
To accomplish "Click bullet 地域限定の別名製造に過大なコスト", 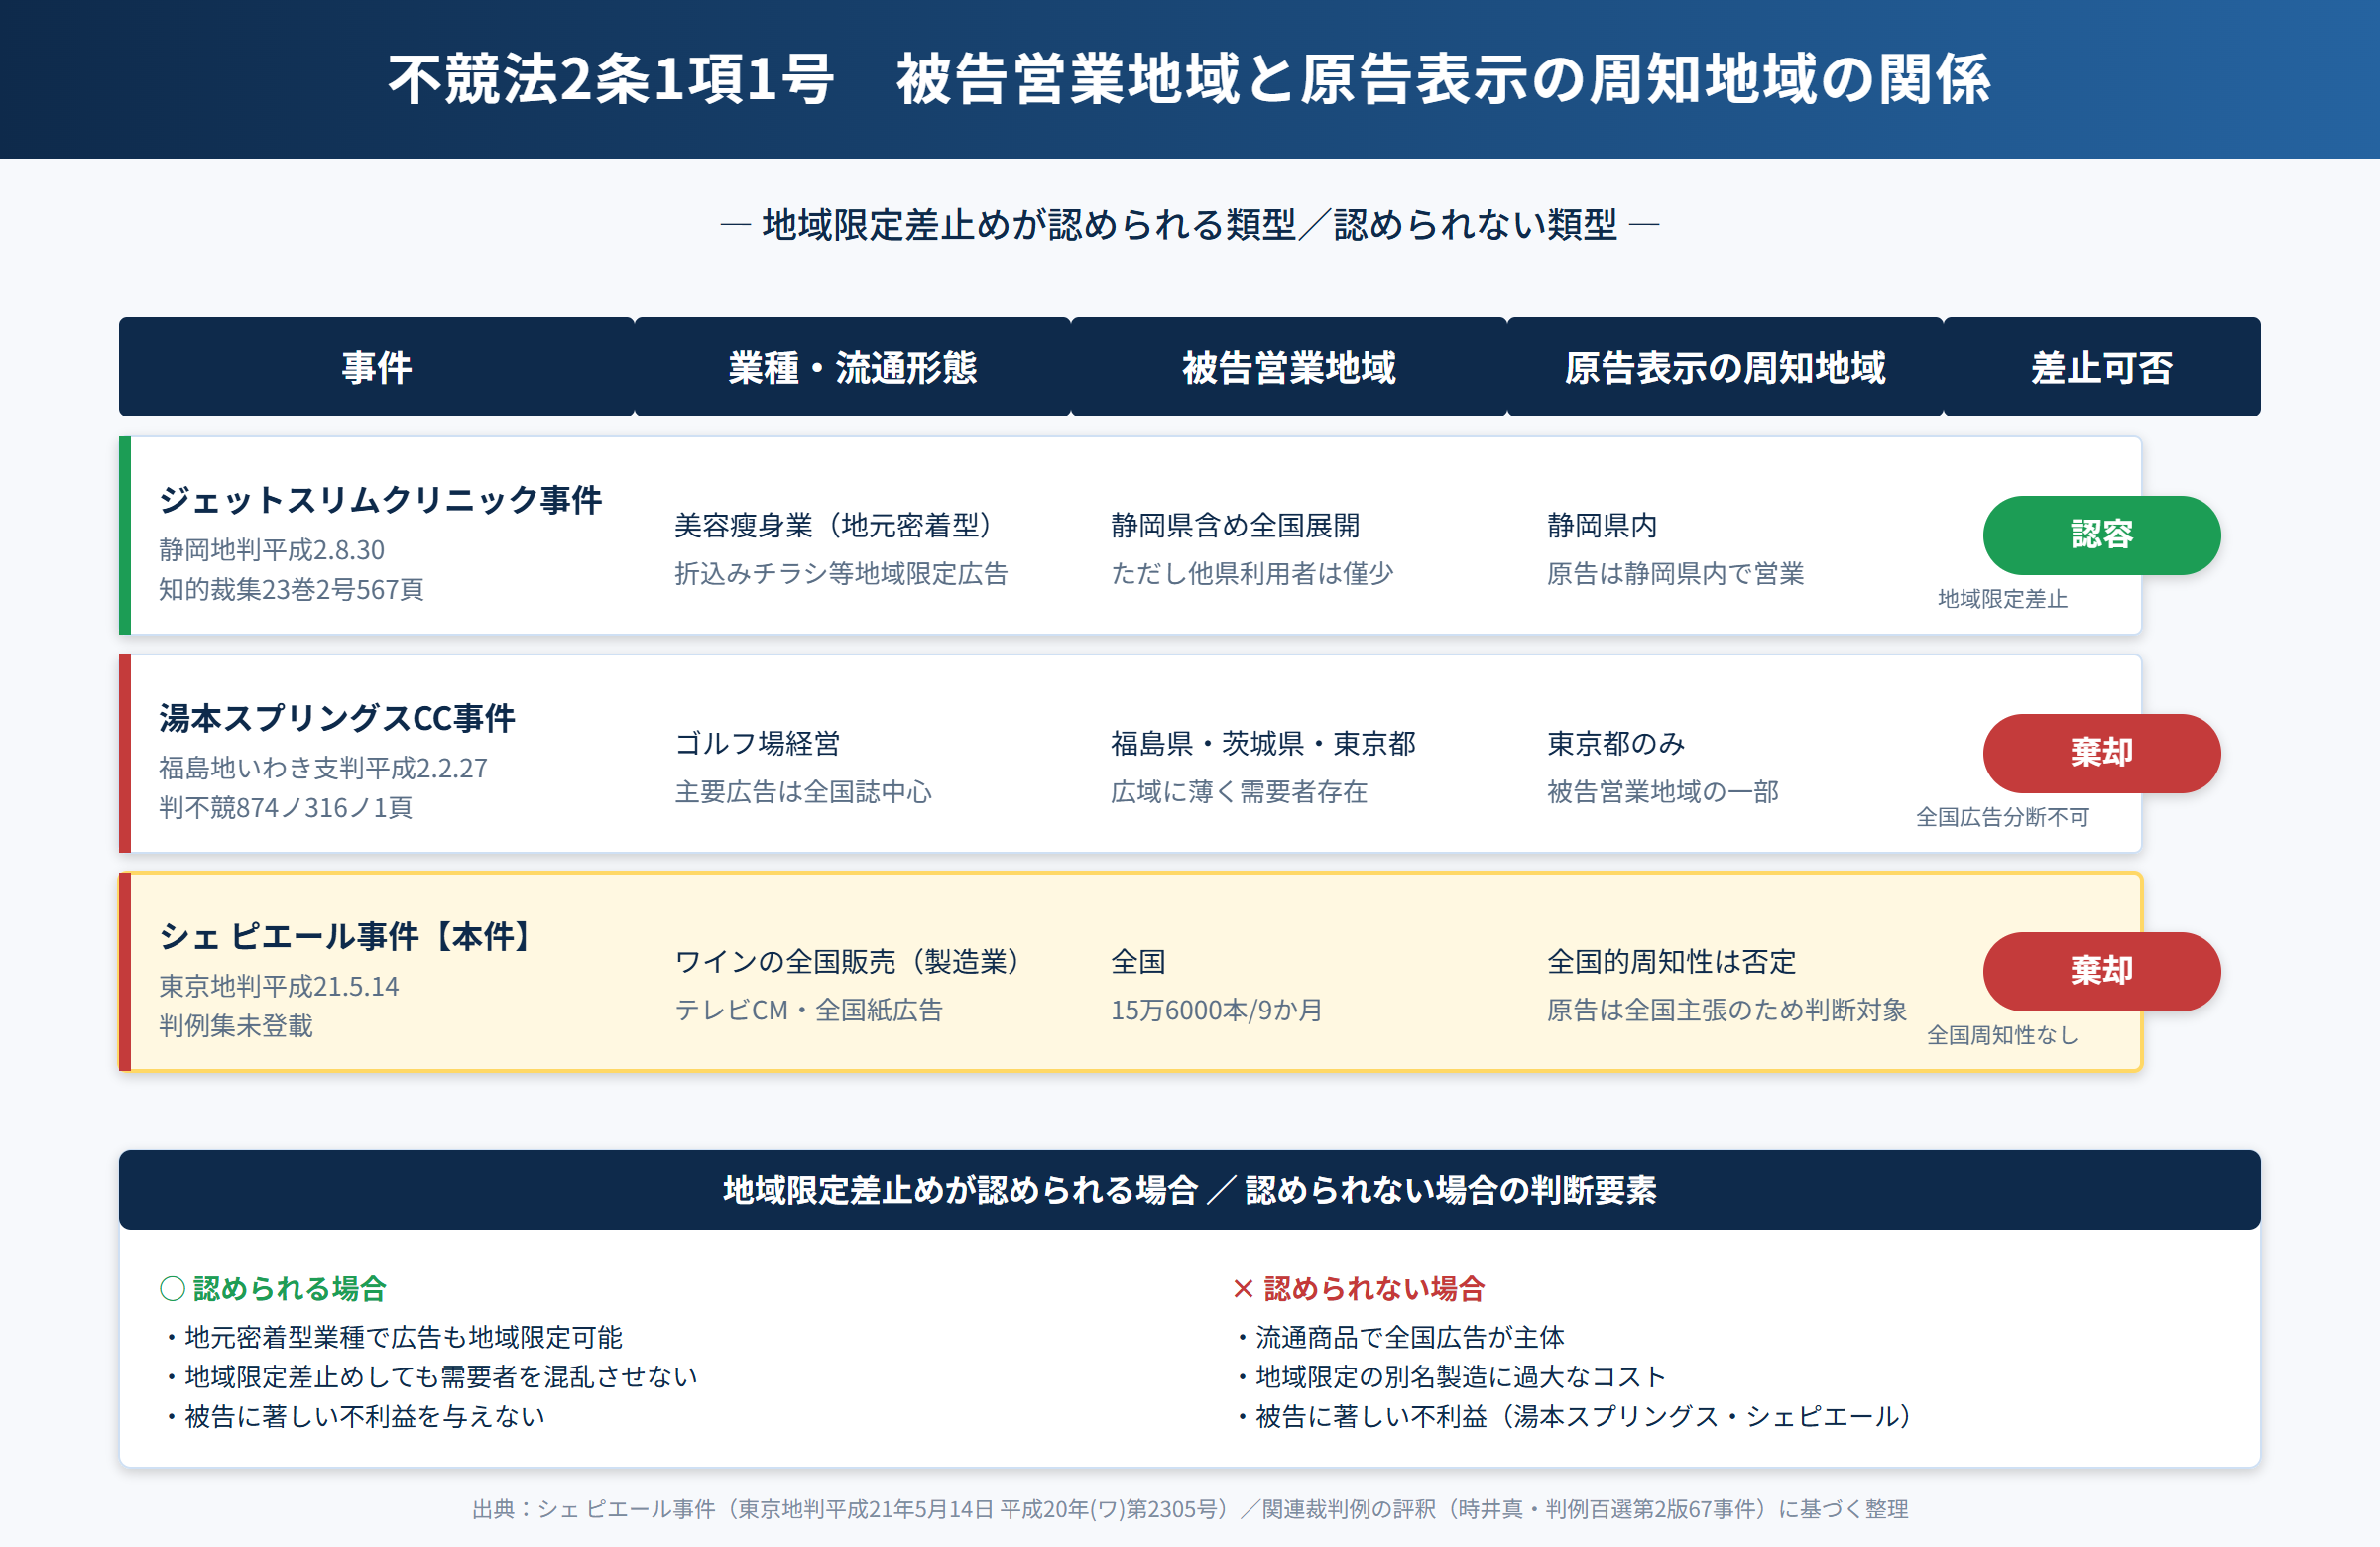I will click(x=1450, y=1376).
